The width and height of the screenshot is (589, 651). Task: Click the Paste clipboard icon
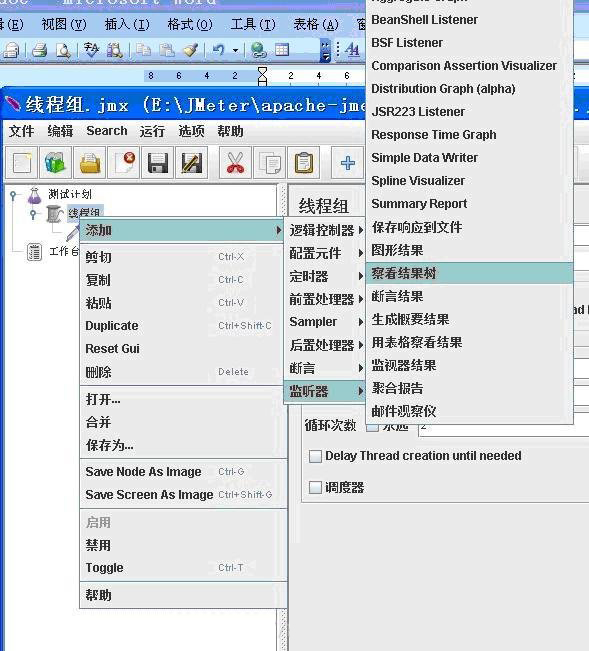(303, 163)
